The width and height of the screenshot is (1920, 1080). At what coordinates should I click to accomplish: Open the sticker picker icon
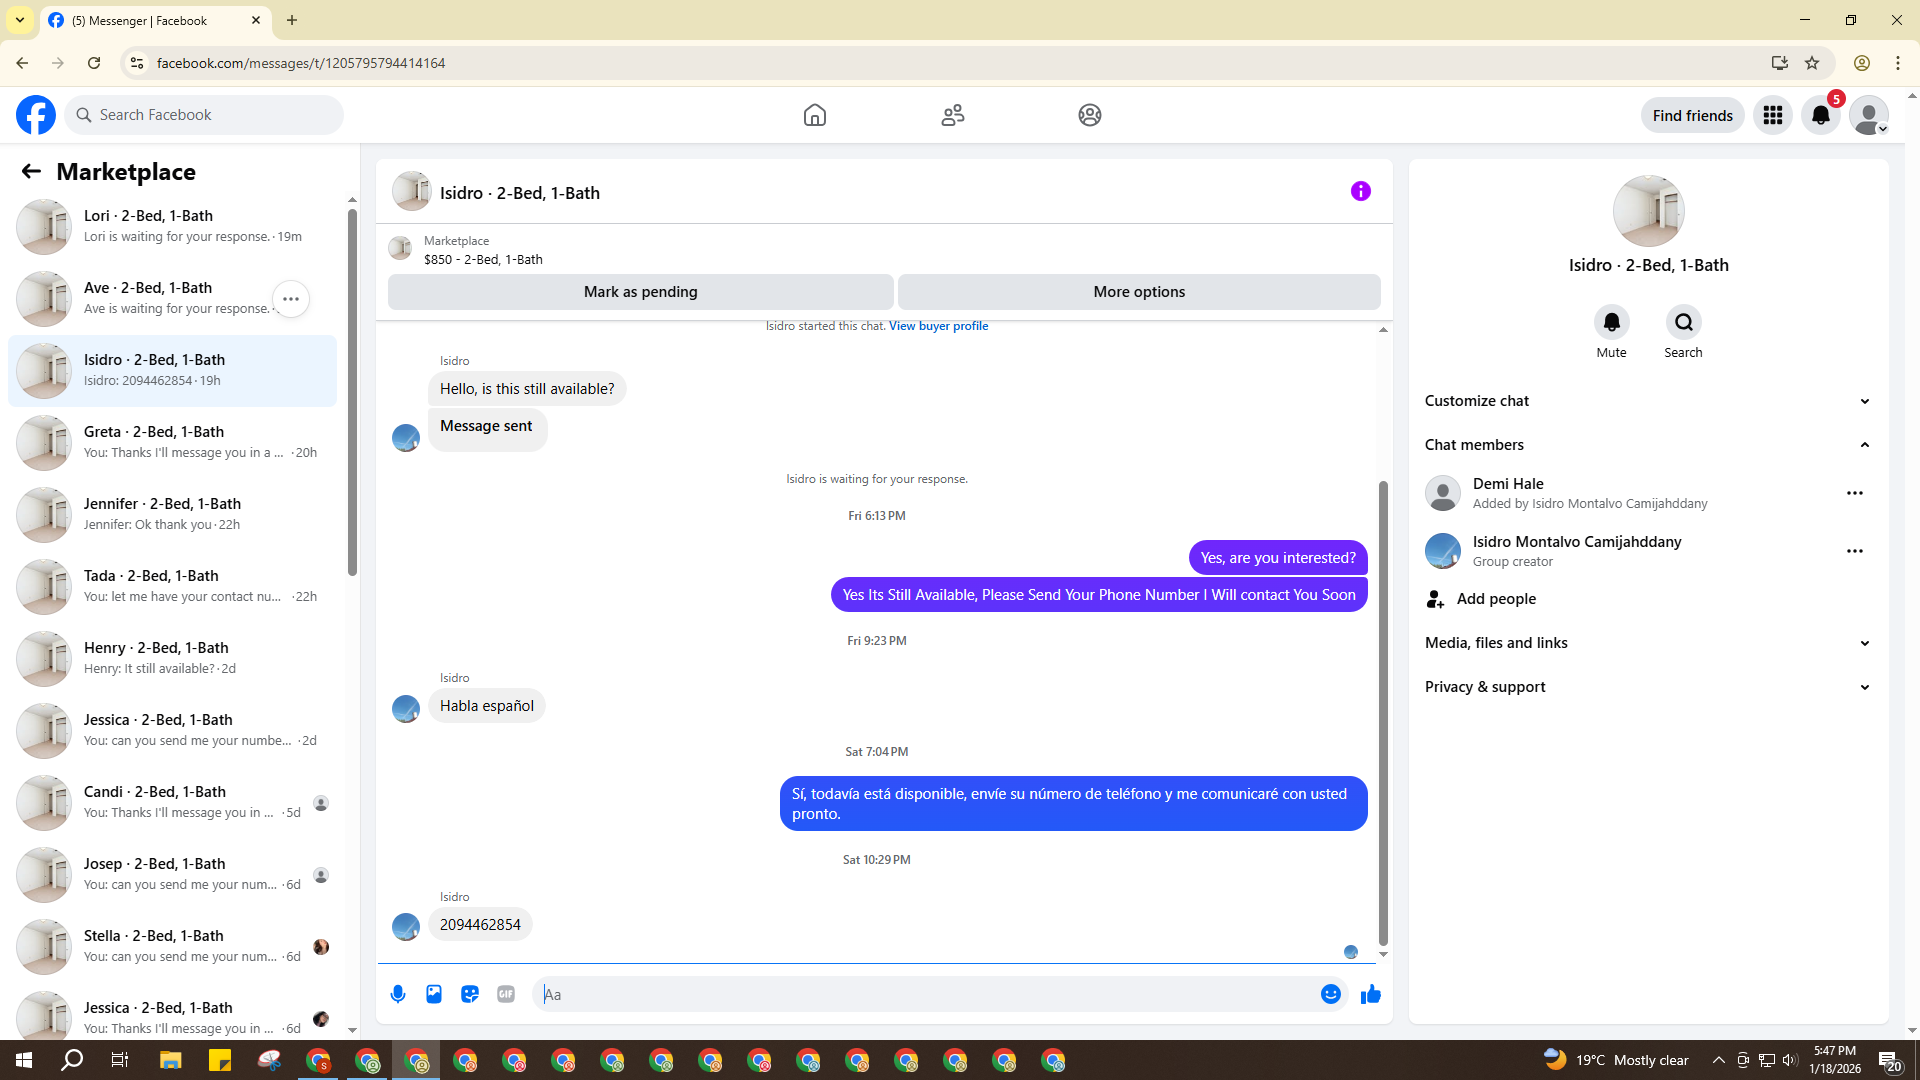470,994
